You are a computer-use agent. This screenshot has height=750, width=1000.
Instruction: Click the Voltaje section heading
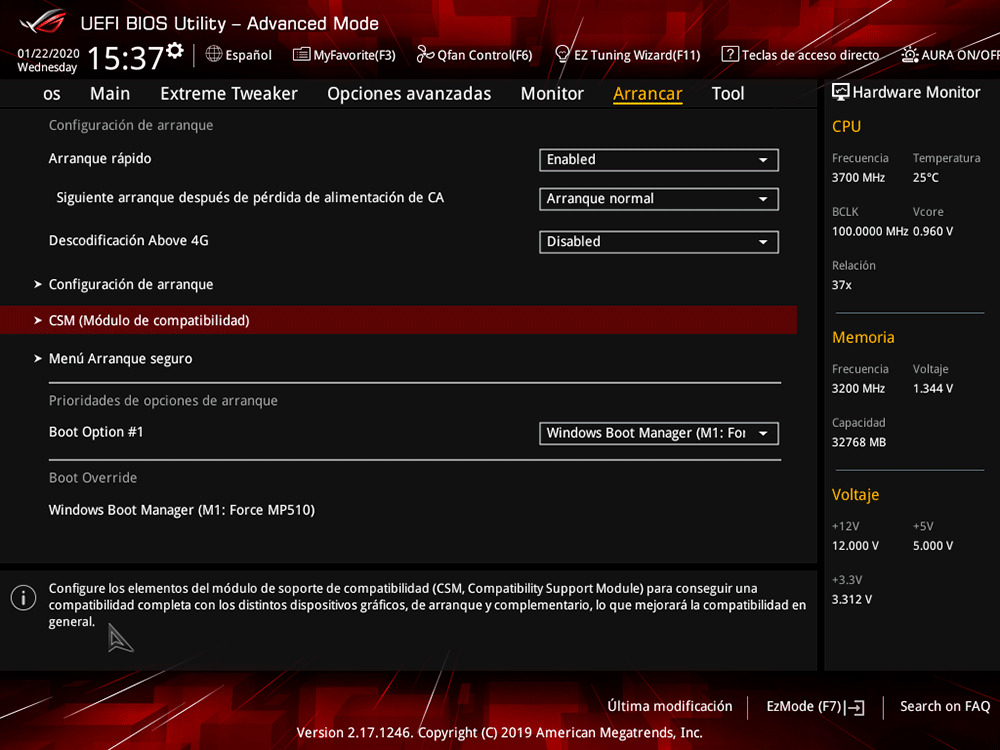[855, 495]
